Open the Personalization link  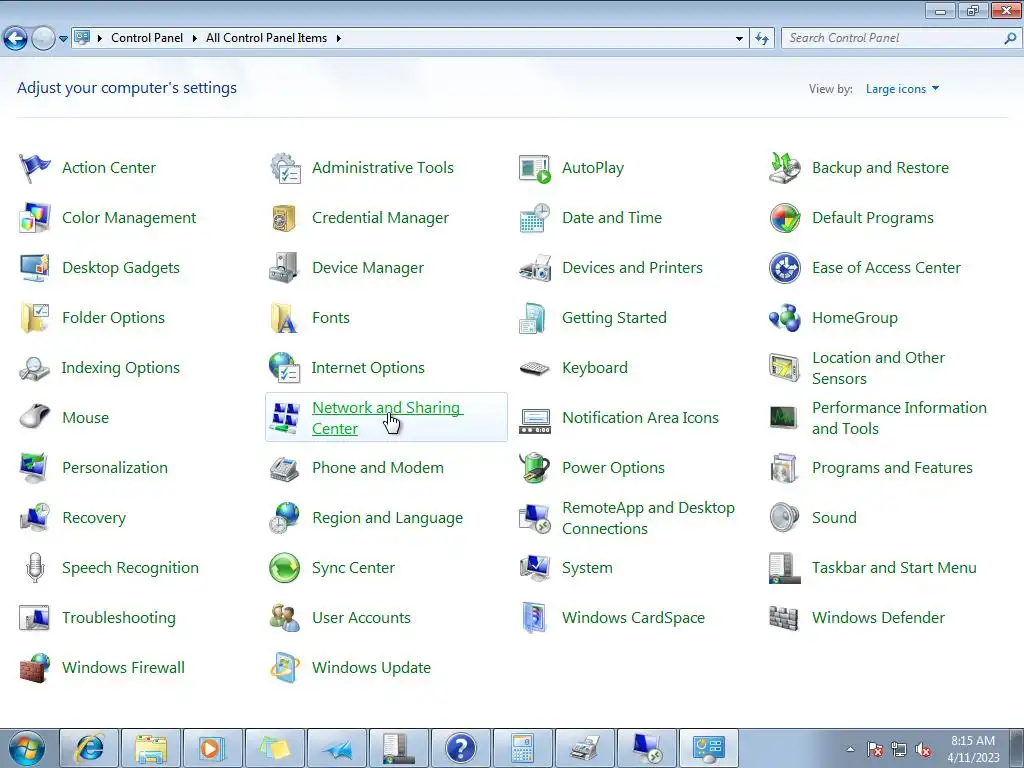(115, 468)
